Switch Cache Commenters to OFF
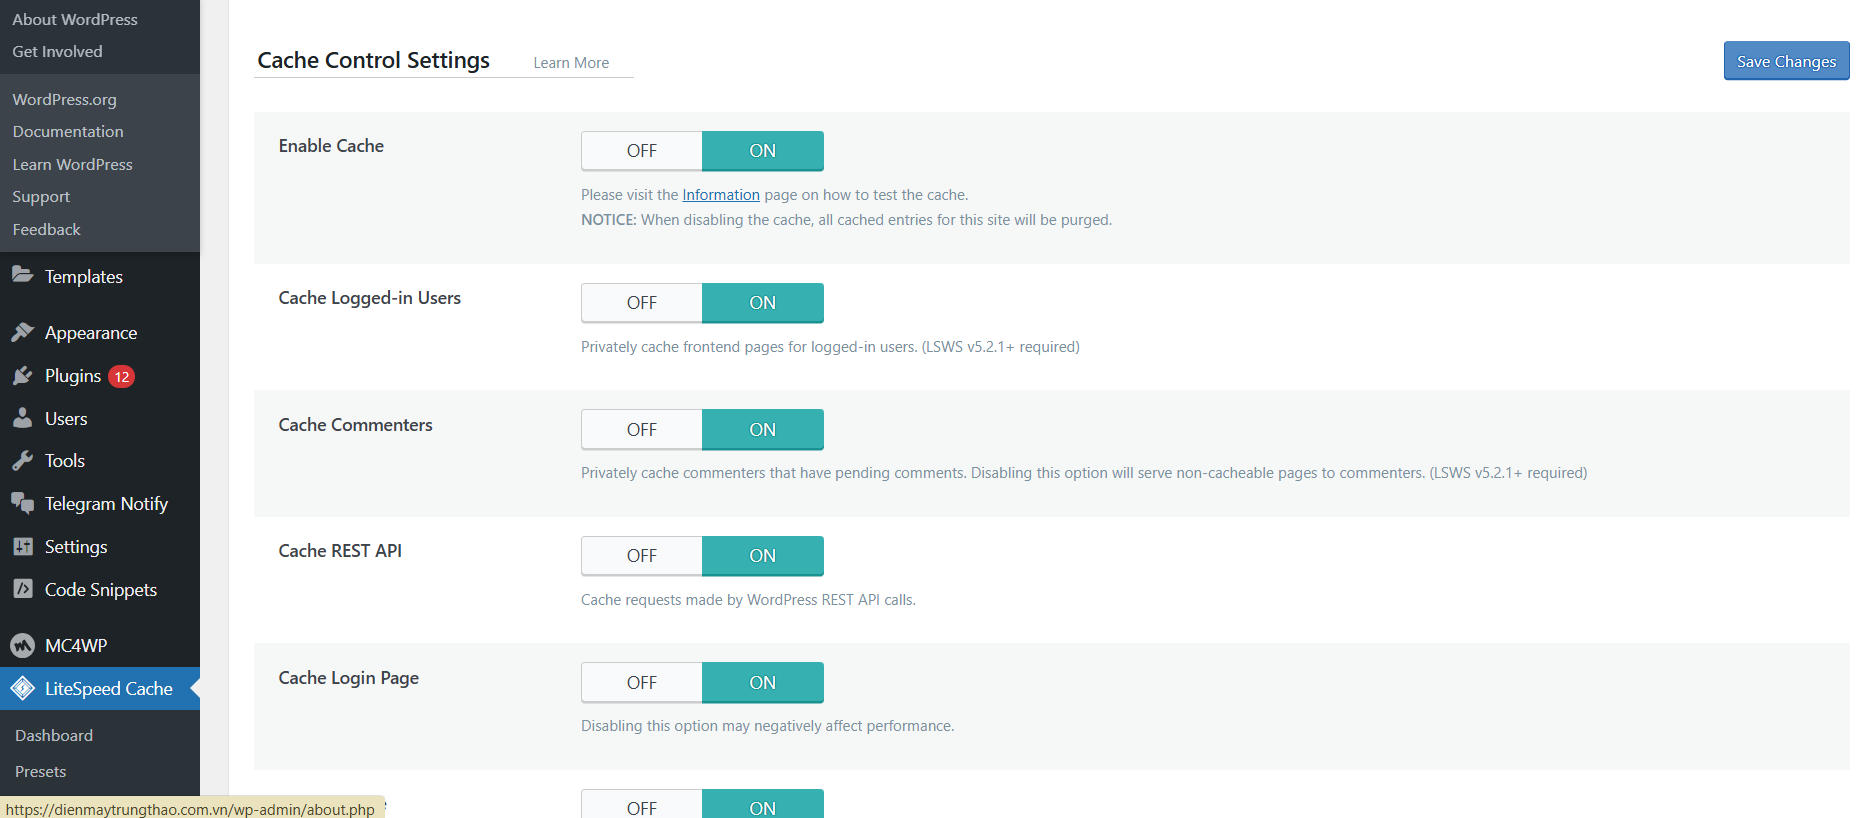1873x818 pixels. (641, 430)
